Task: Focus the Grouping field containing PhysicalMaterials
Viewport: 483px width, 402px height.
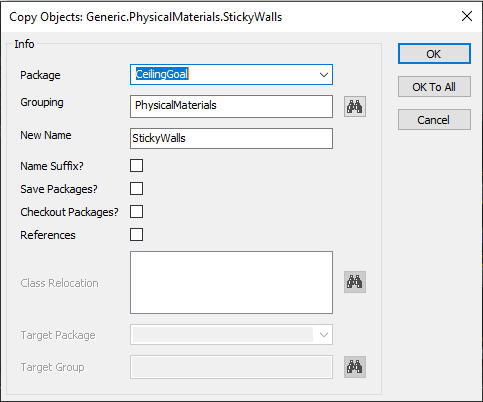Action: pyautogui.click(x=231, y=106)
